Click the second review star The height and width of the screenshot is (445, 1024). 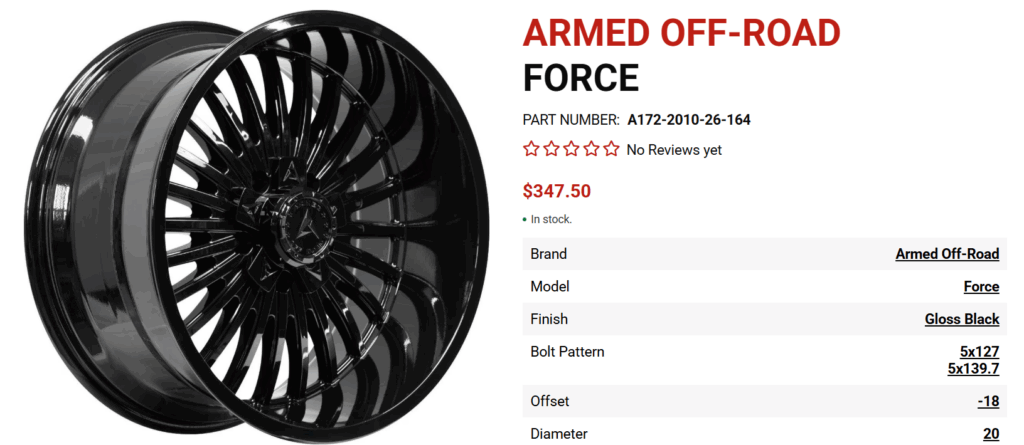click(552, 150)
